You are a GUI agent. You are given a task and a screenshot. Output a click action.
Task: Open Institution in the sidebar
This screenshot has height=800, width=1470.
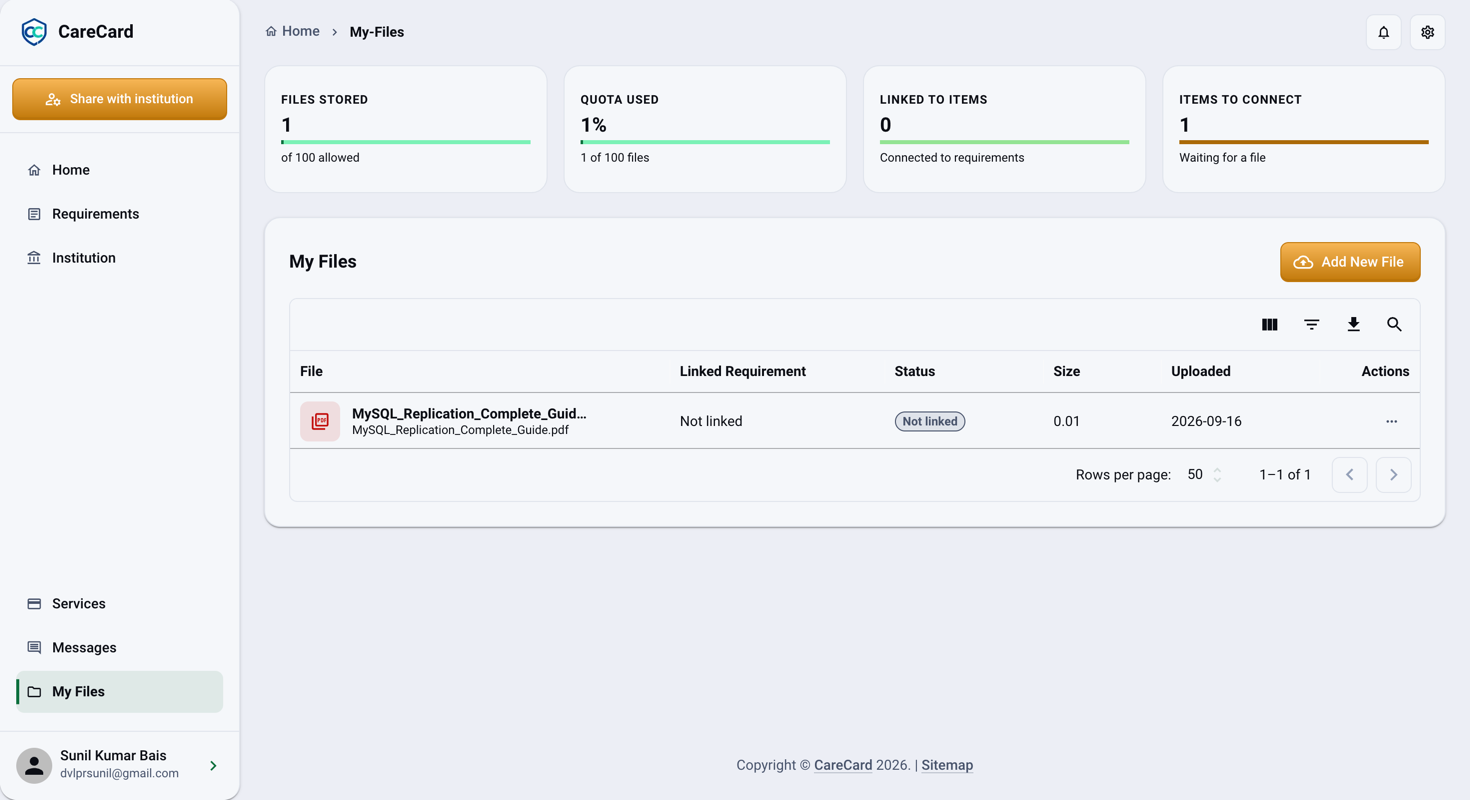tap(120, 258)
